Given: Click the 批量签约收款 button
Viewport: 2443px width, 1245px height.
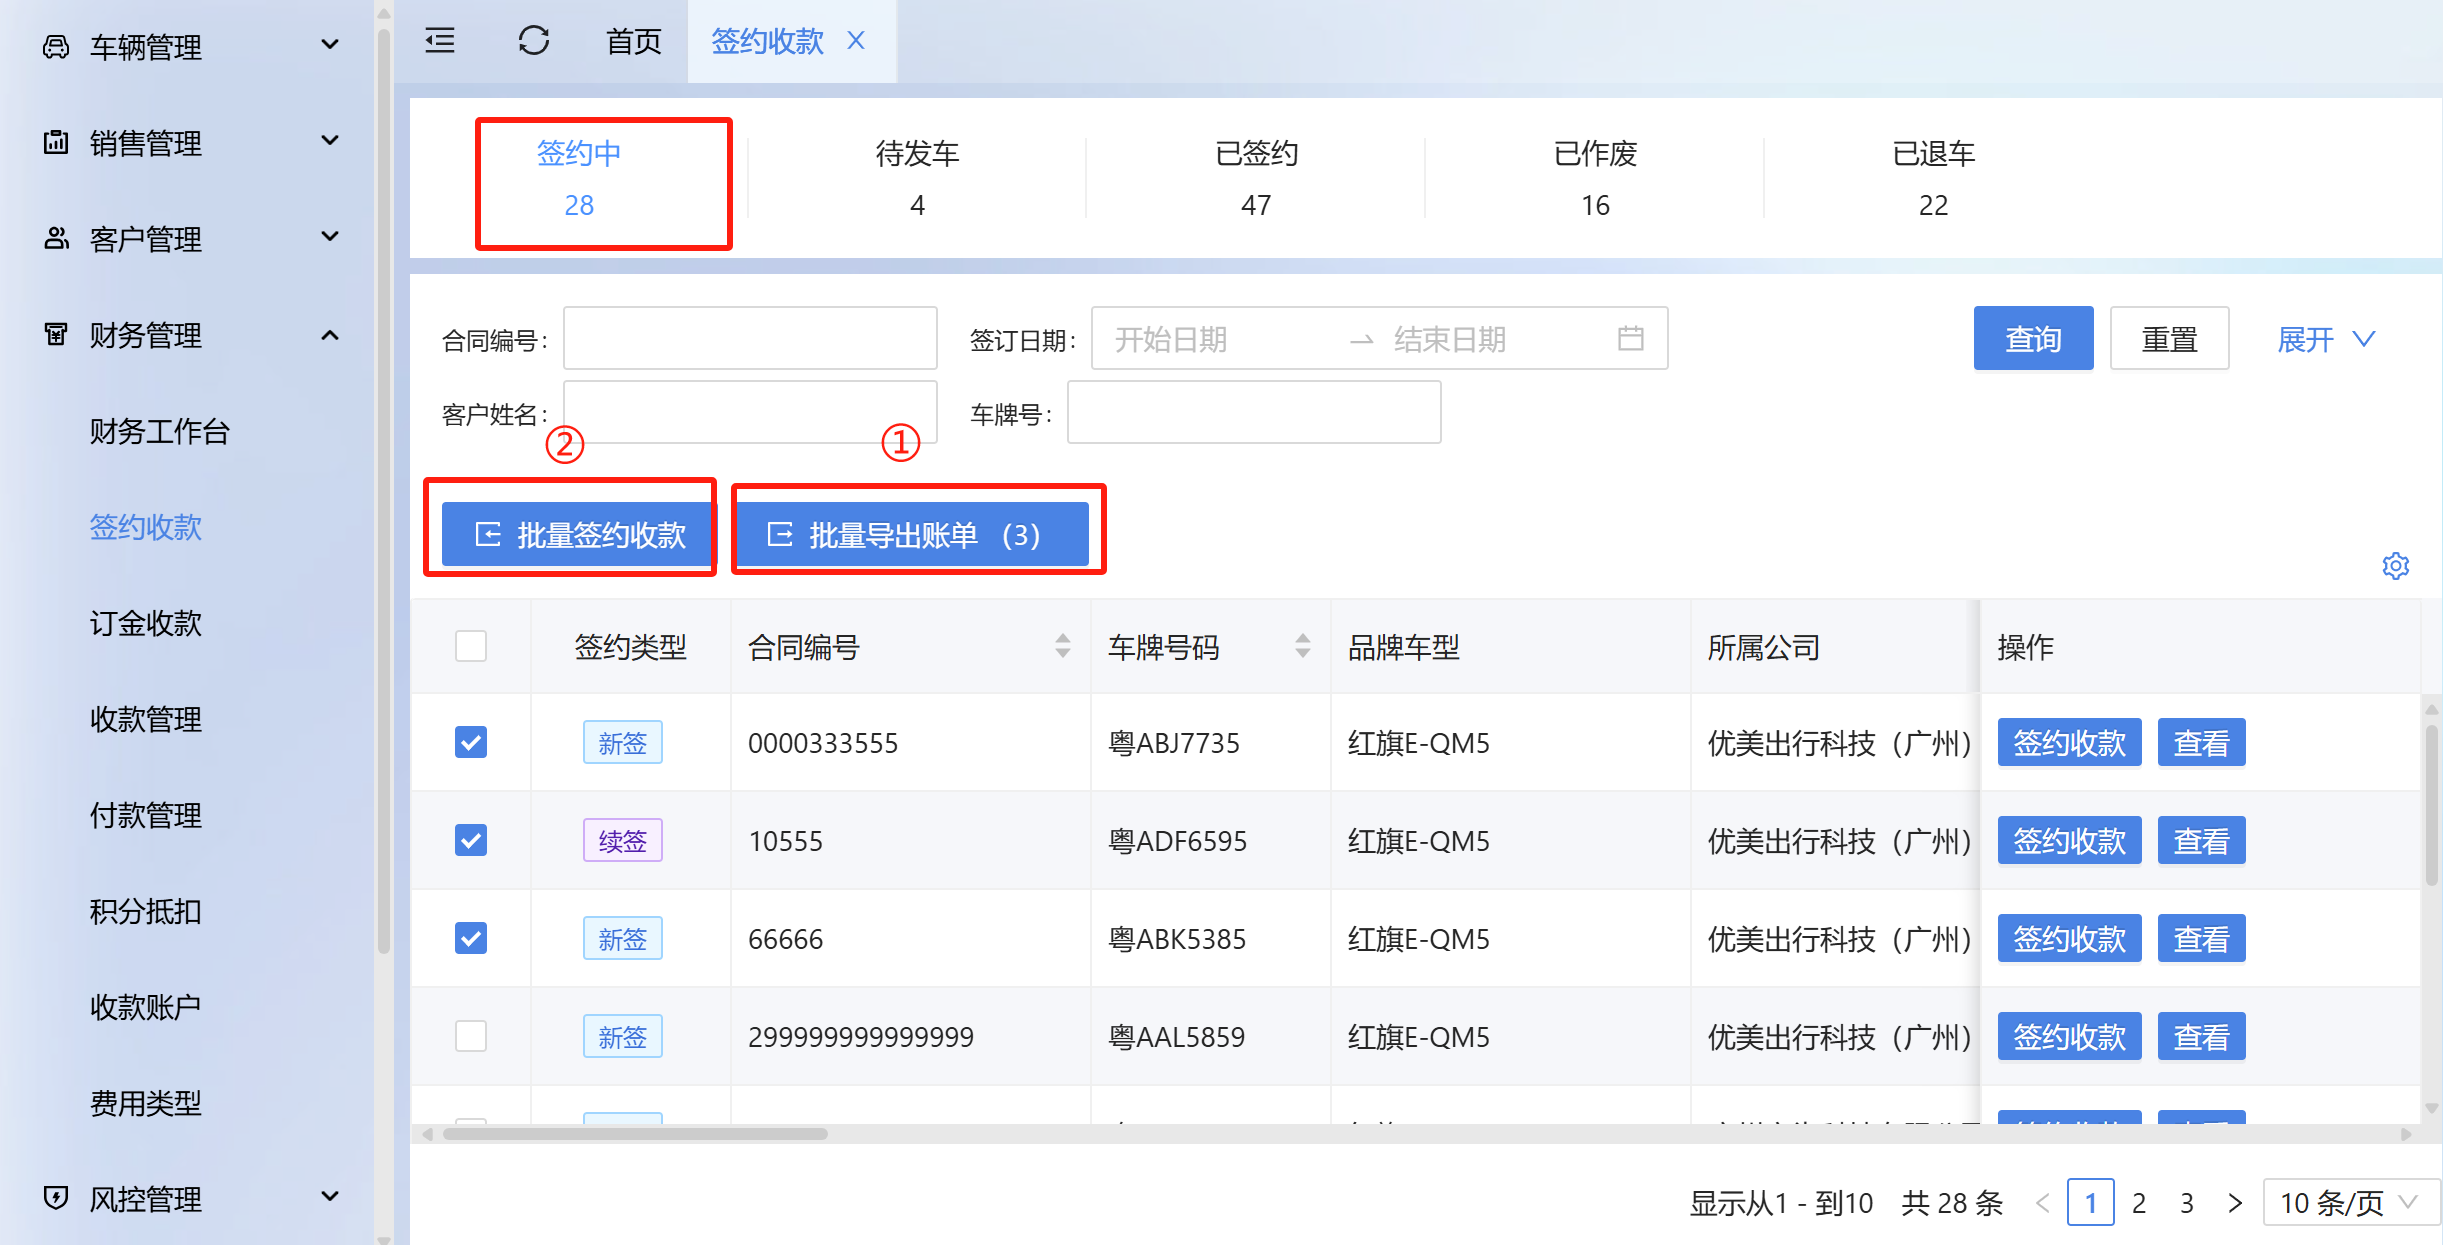Looking at the screenshot, I should (x=579, y=535).
